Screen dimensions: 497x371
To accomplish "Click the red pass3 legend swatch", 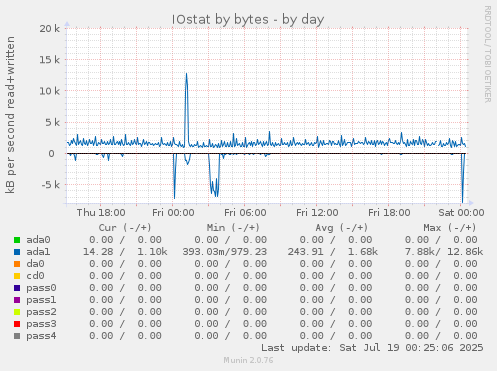I will [x=17, y=324].
